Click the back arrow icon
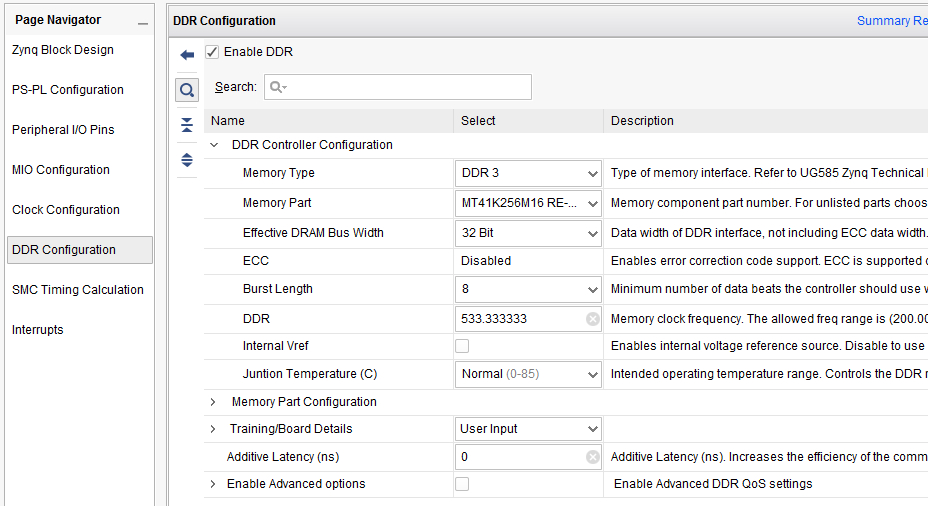The image size is (928, 506). point(187,55)
